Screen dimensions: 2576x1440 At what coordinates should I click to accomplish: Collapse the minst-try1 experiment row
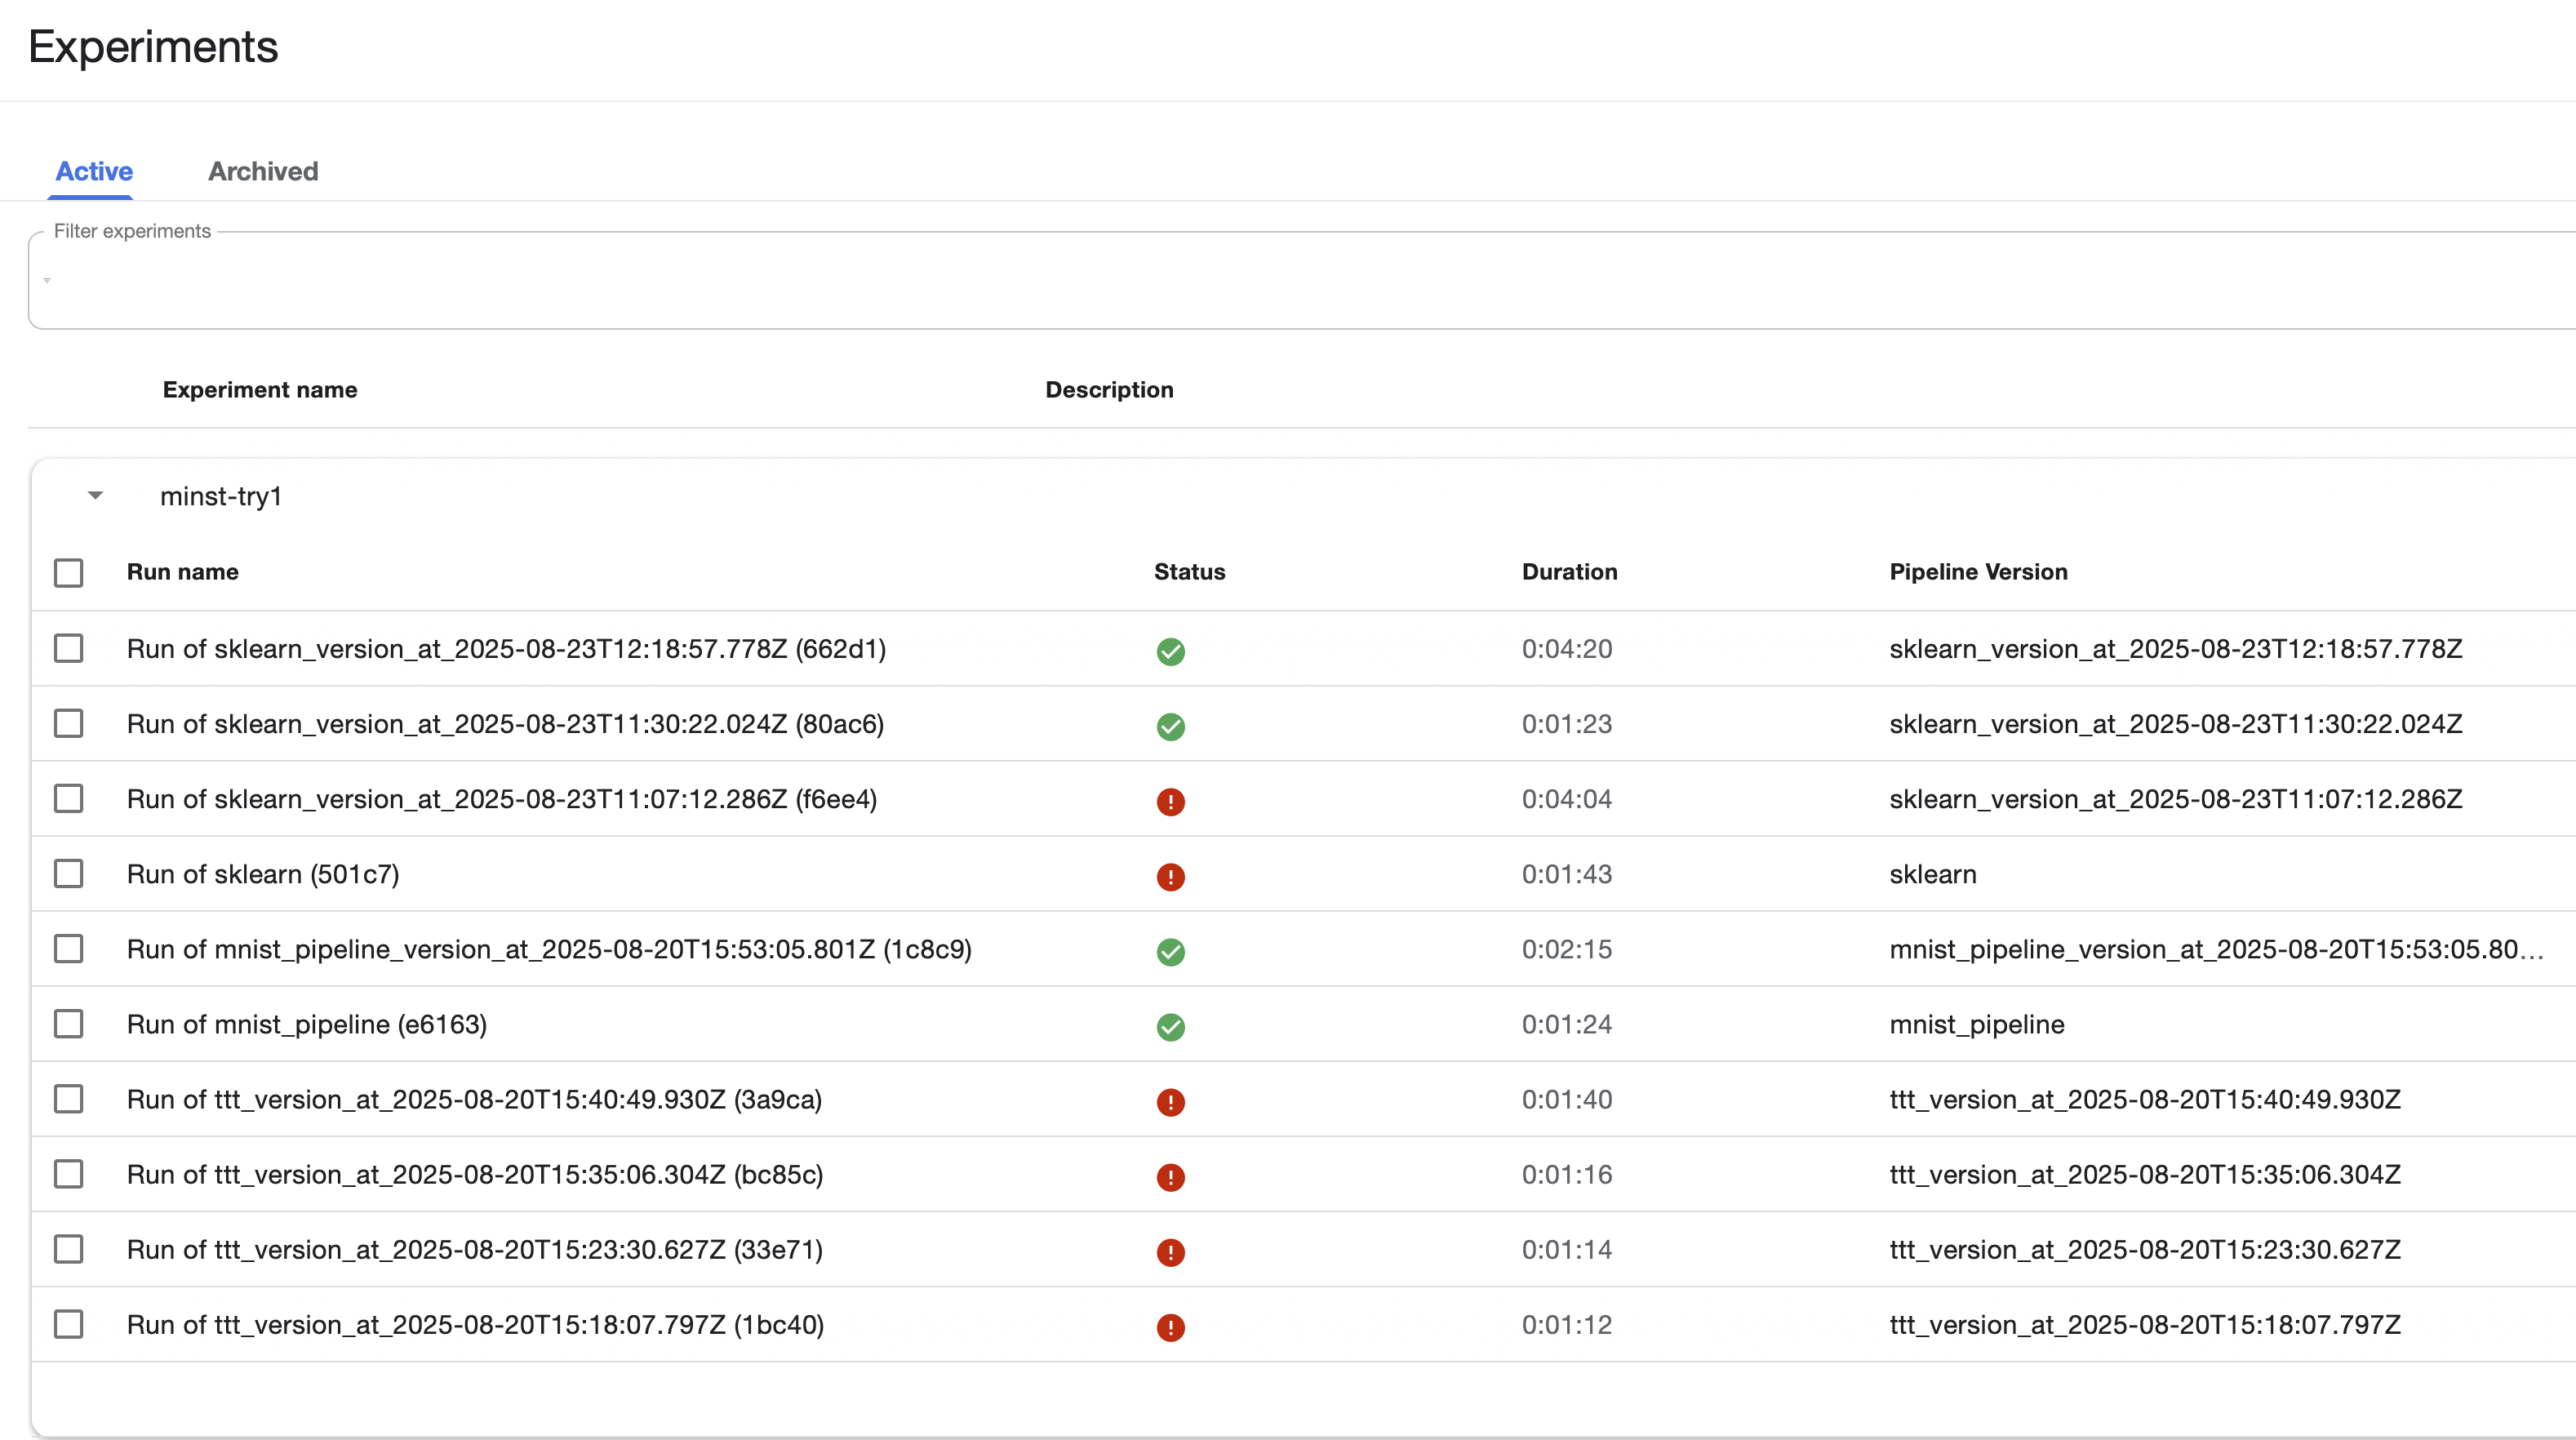click(95, 495)
